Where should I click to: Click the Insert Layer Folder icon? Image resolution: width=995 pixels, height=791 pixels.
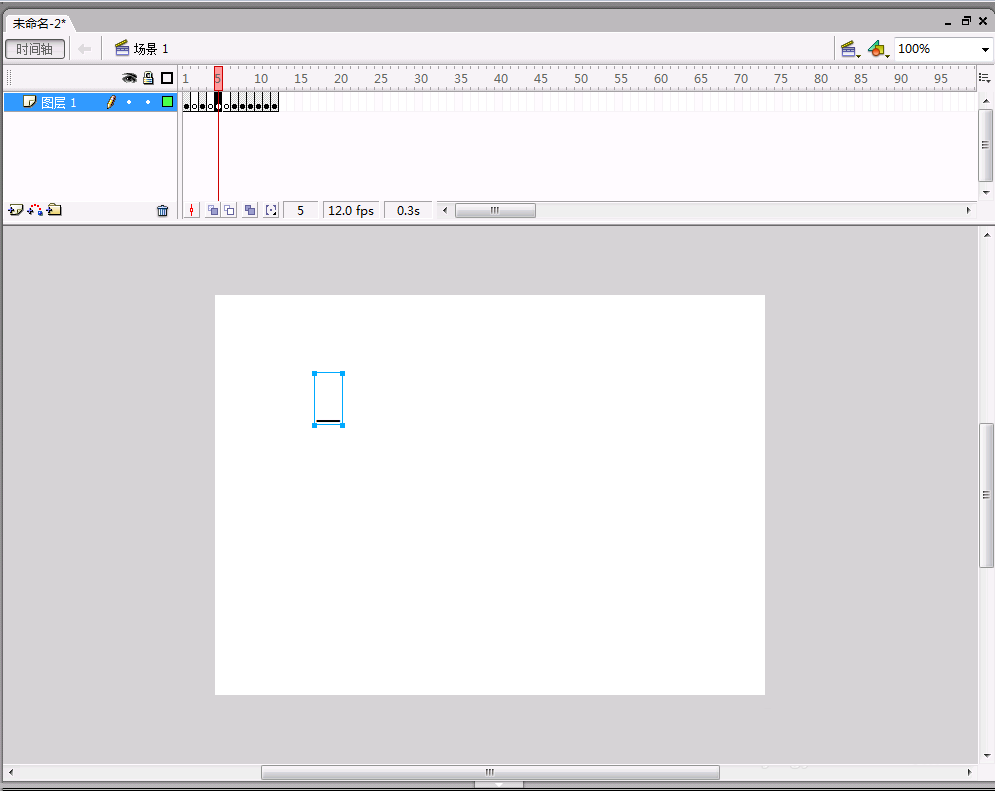tap(54, 210)
